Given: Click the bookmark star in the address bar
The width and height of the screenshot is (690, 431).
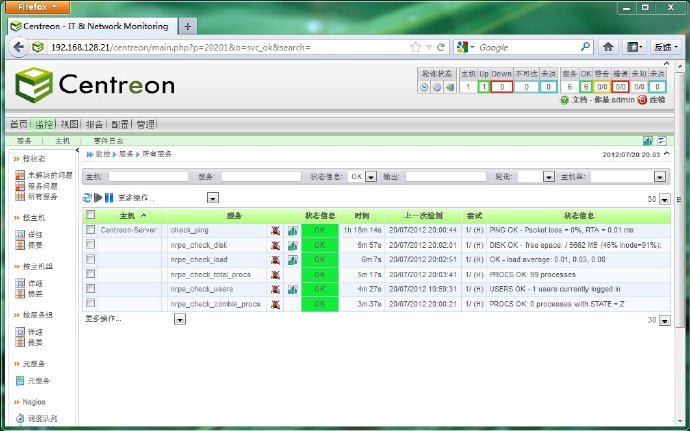Looking at the screenshot, I should [x=415, y=47].
